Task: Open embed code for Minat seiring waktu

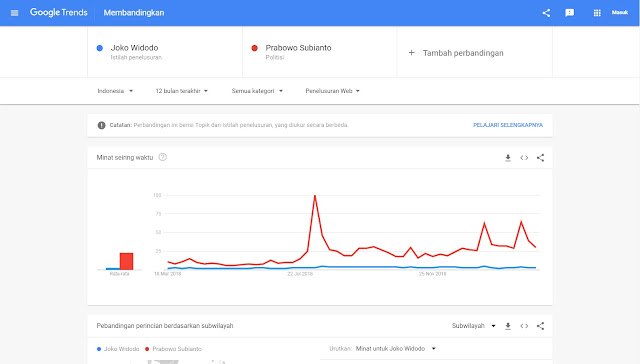Action: [x=524, y=158]
